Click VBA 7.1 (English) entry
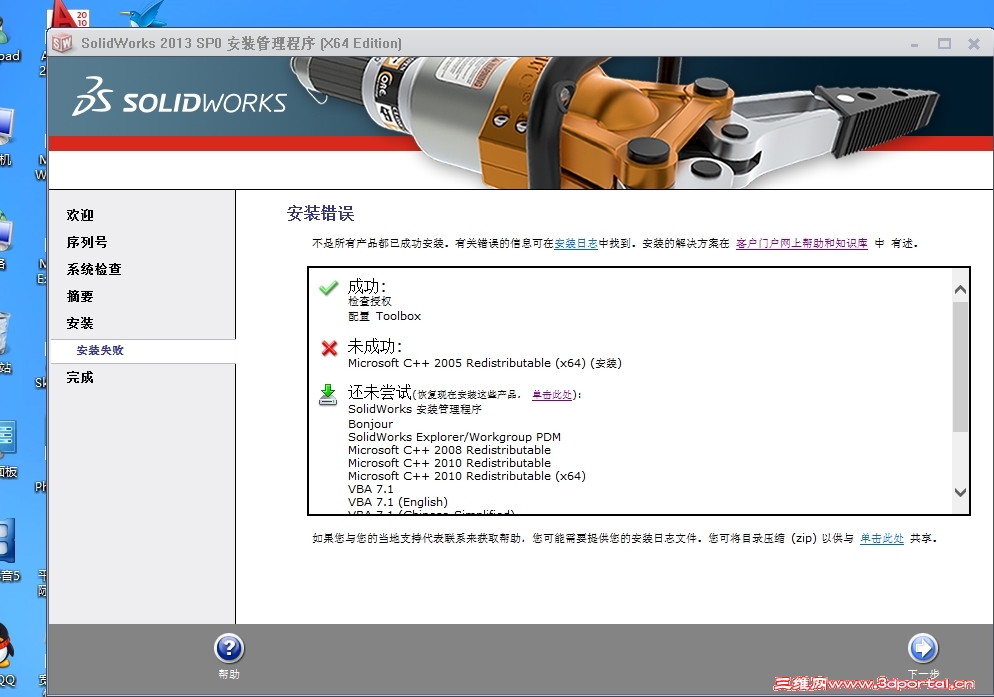The width and height of the screenshot is (994, 697). click(397, 502)
